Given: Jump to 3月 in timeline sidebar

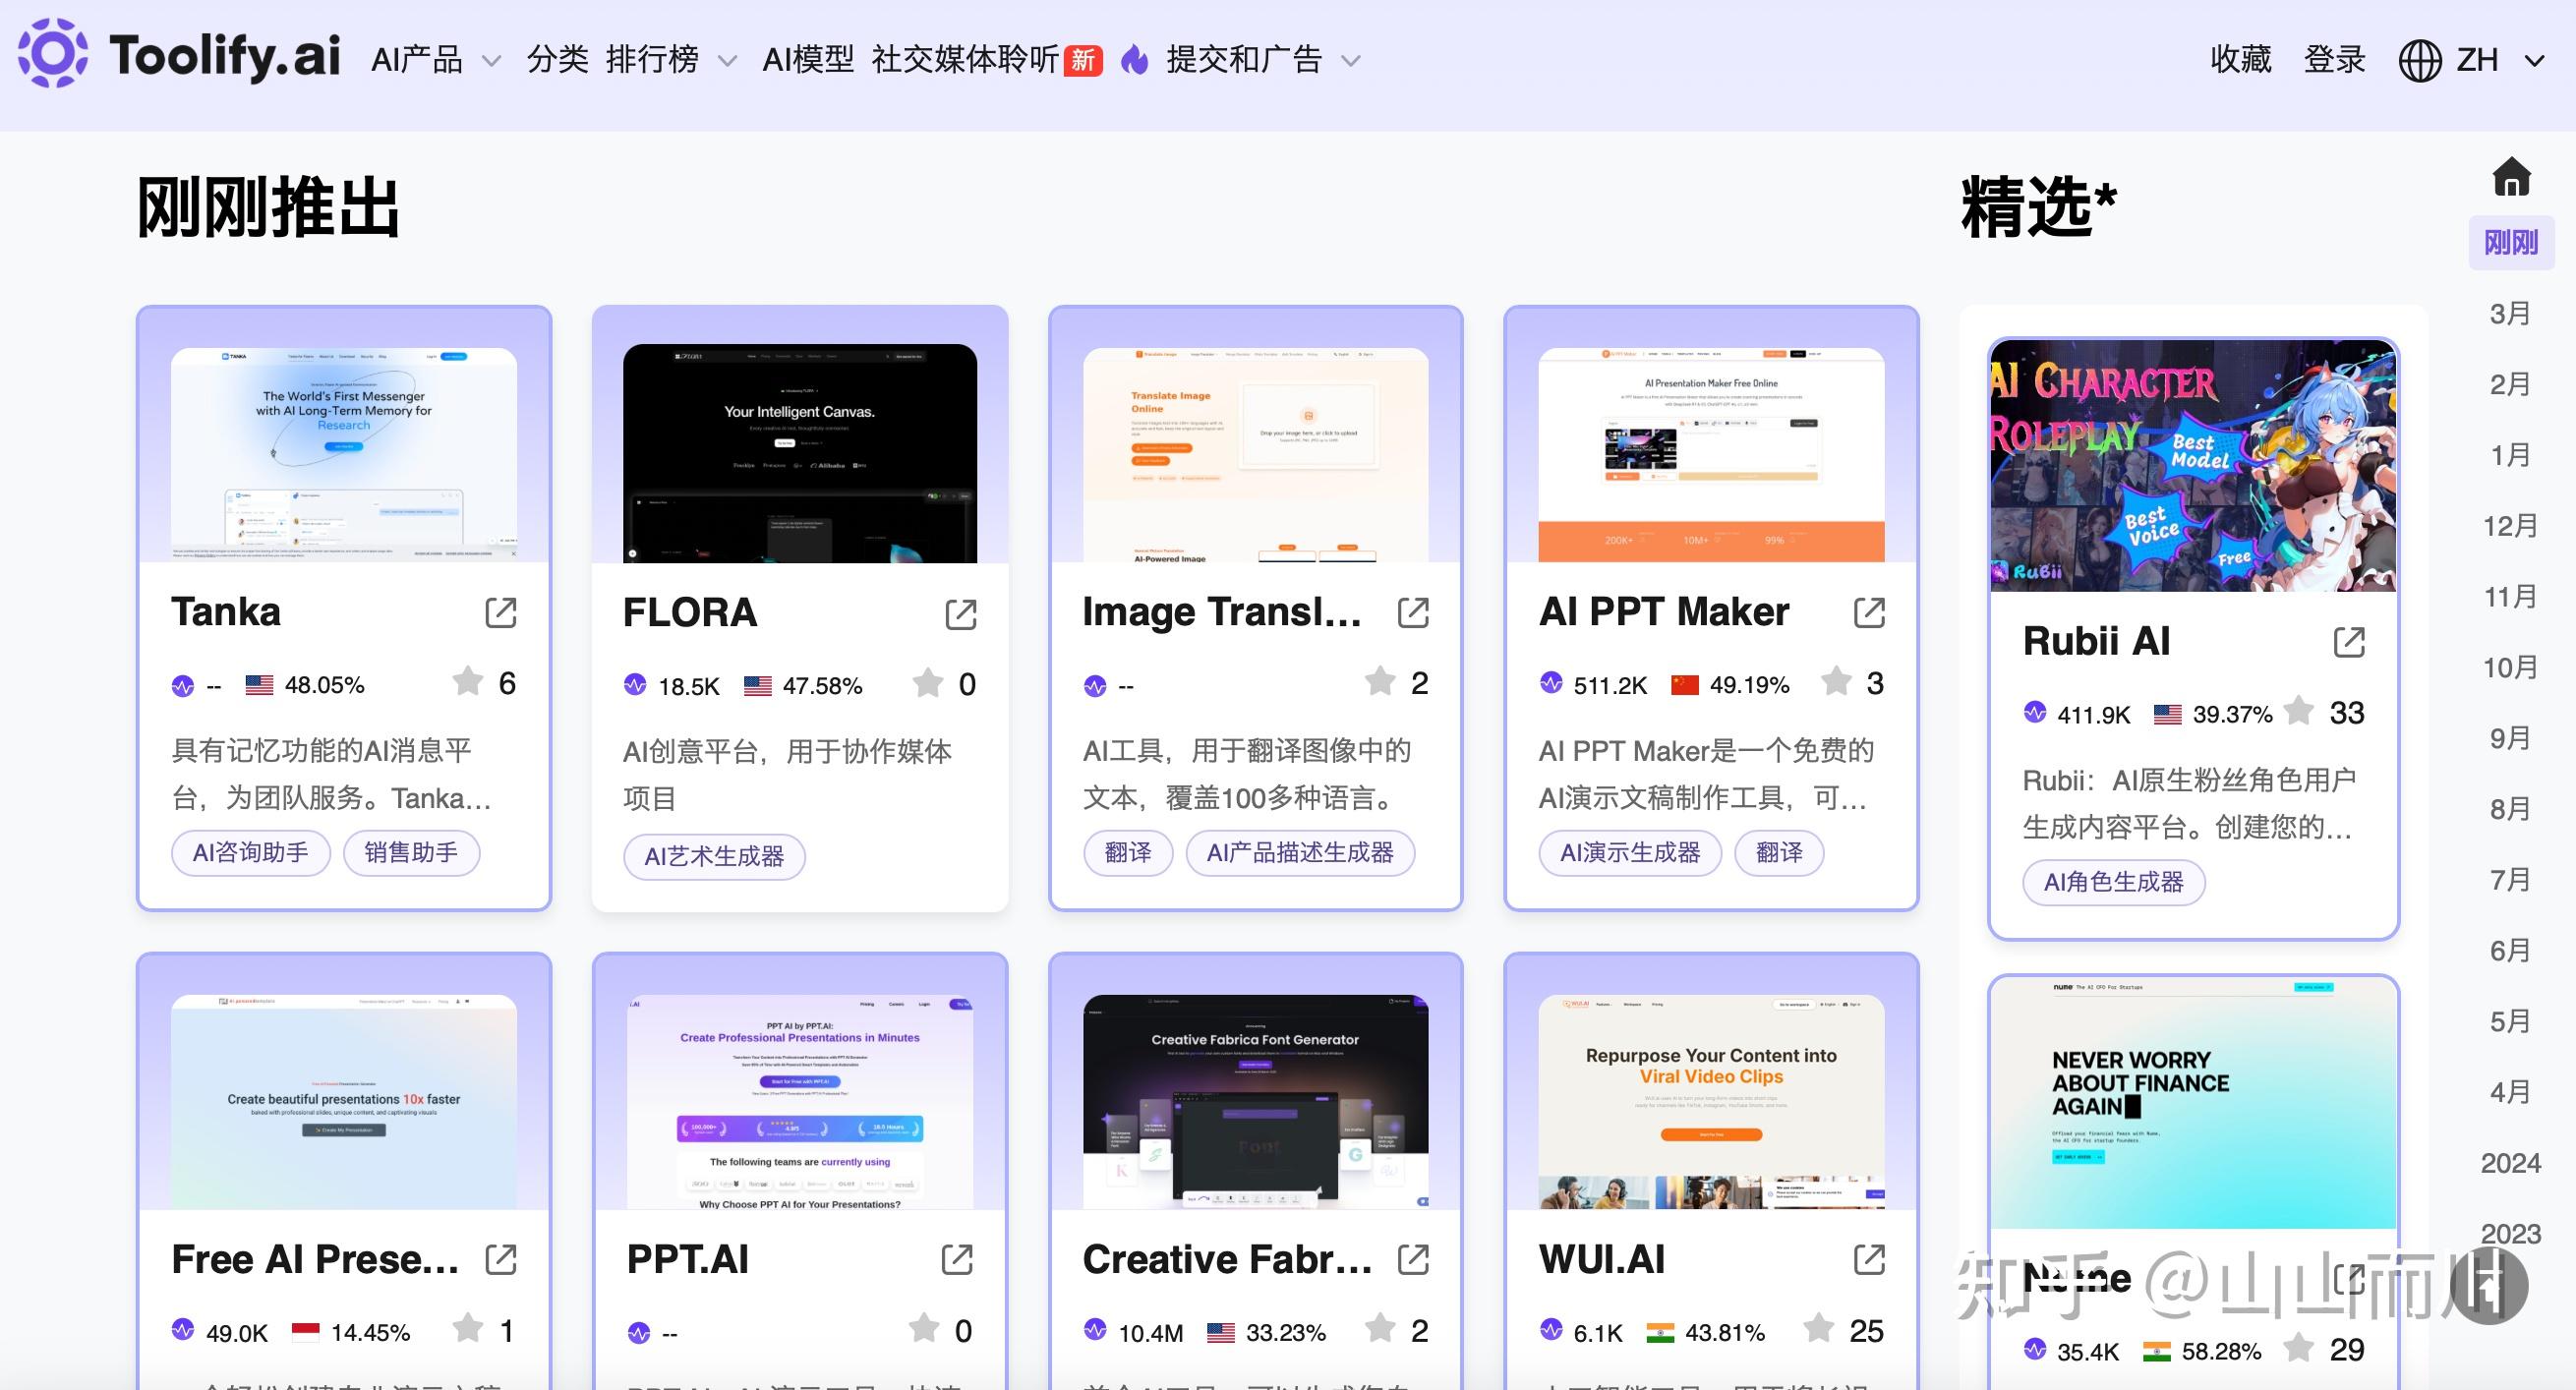Looking at the screenshot, I should pyautogui.click(x=2510, y=314).
